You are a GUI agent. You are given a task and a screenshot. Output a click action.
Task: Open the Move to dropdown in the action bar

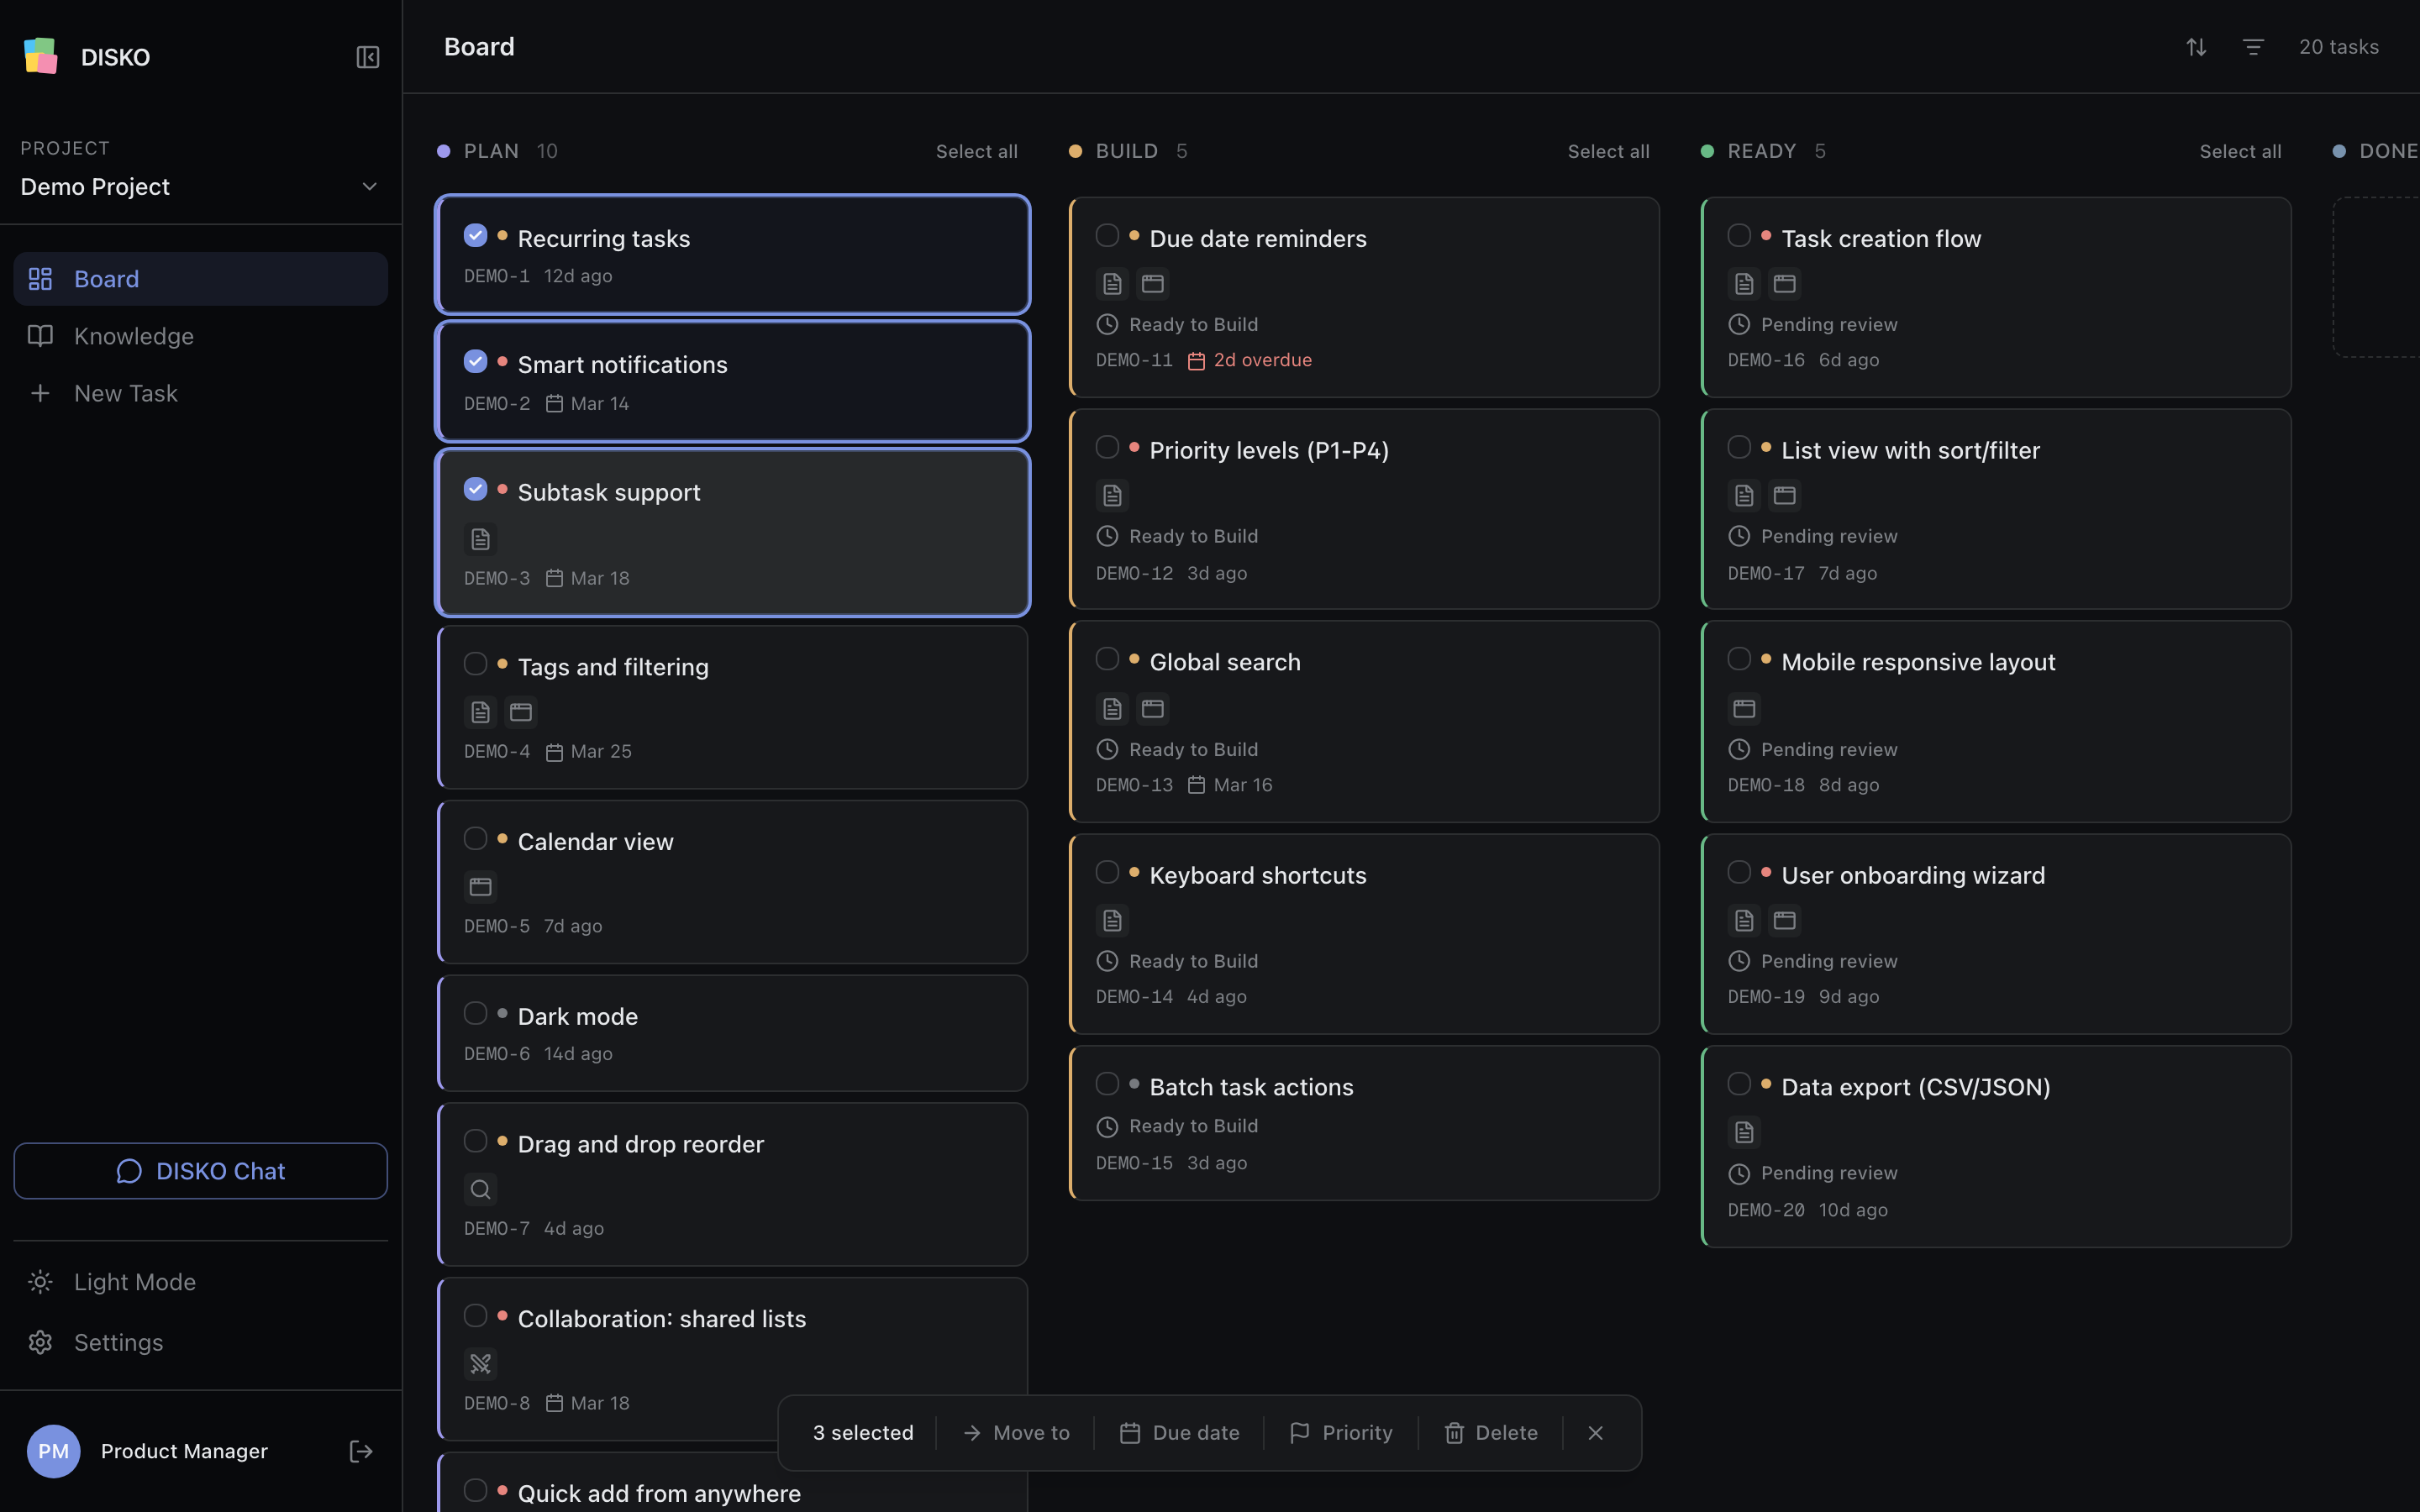[x=1016, y=1432]
